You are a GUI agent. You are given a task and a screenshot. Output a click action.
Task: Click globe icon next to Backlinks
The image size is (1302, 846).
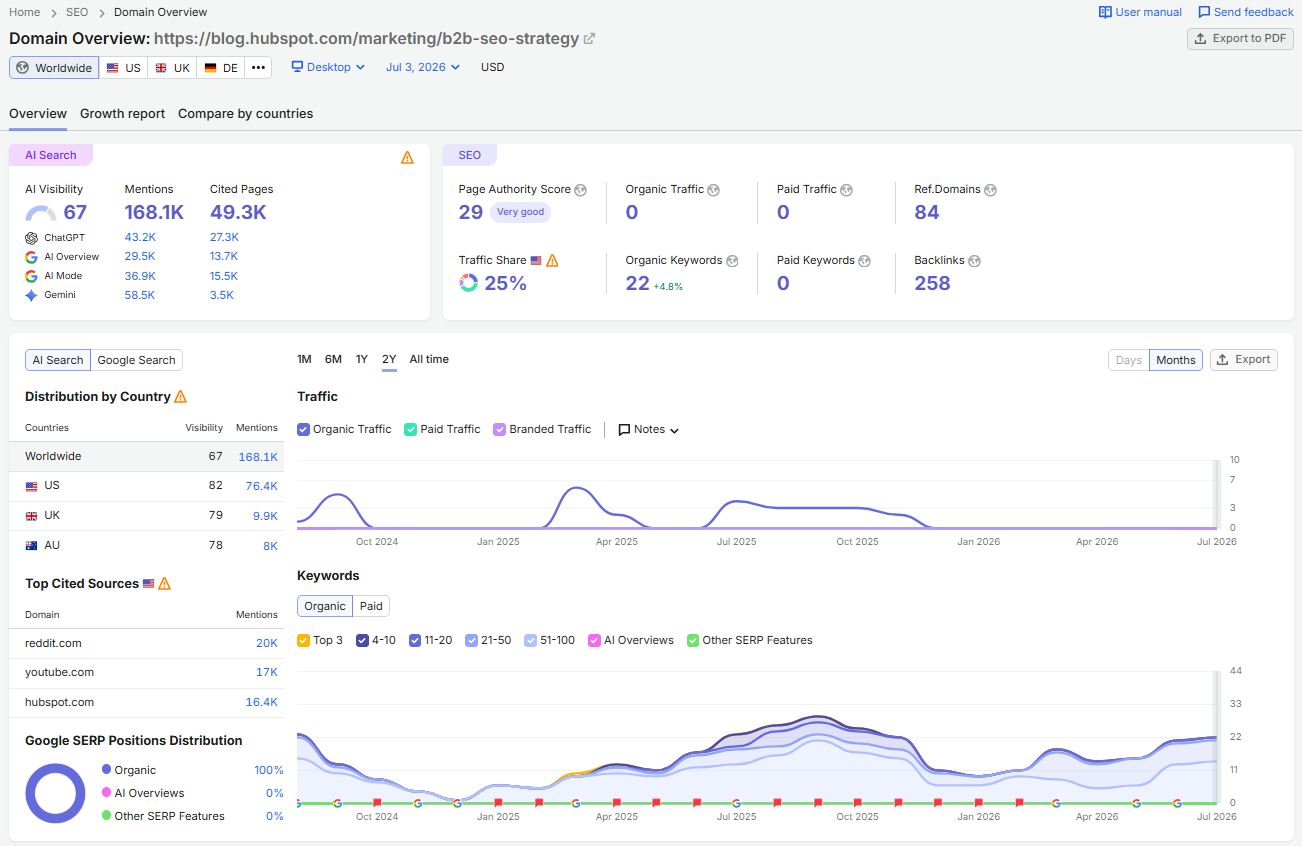[x=974, y=261]
